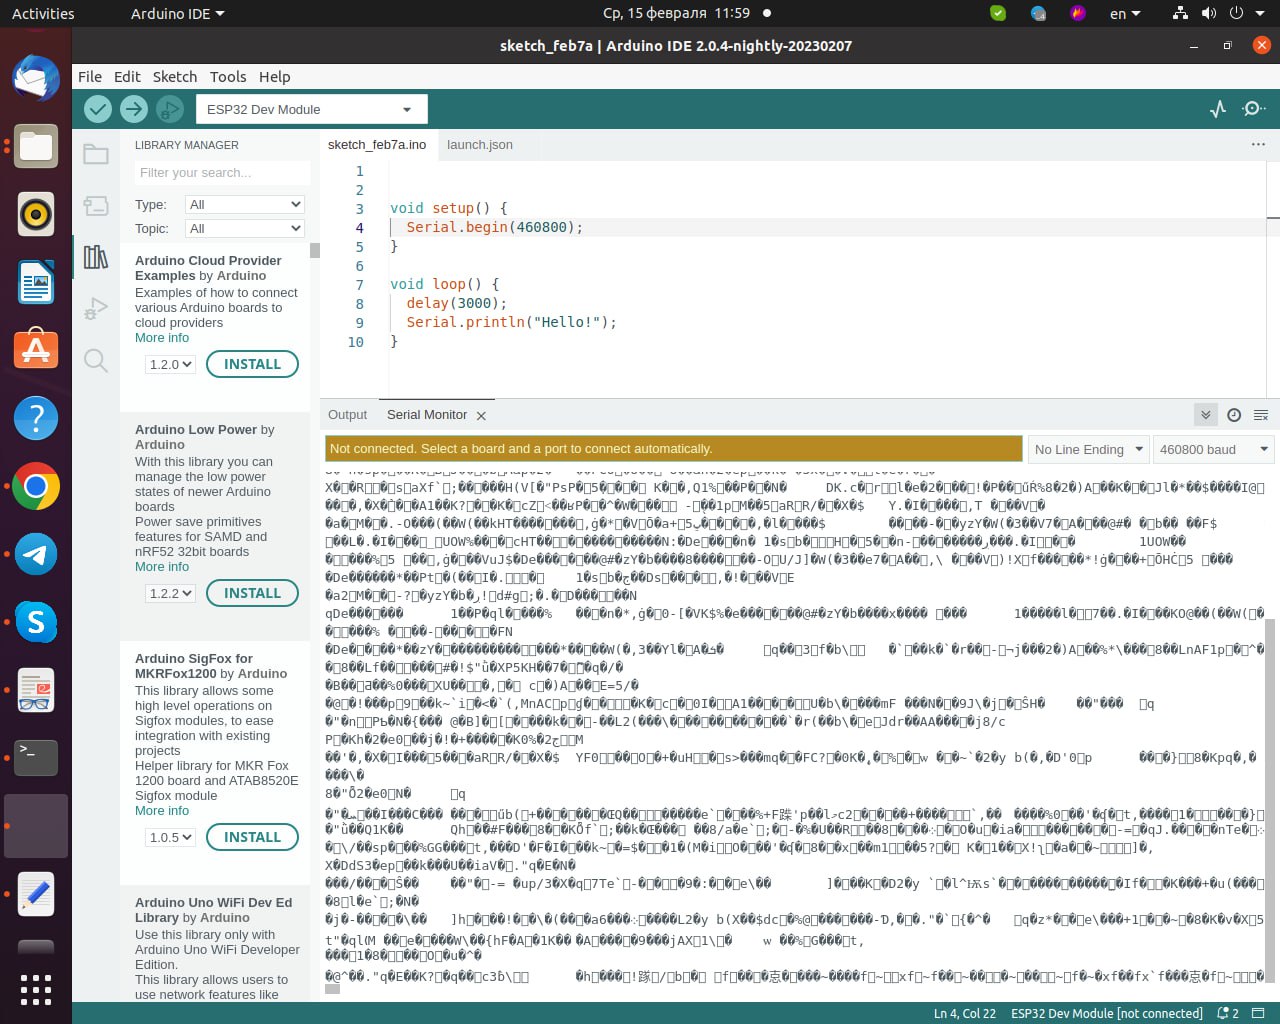Click the Upload arrow button
1280x1024 pixels.
[134, 109]
